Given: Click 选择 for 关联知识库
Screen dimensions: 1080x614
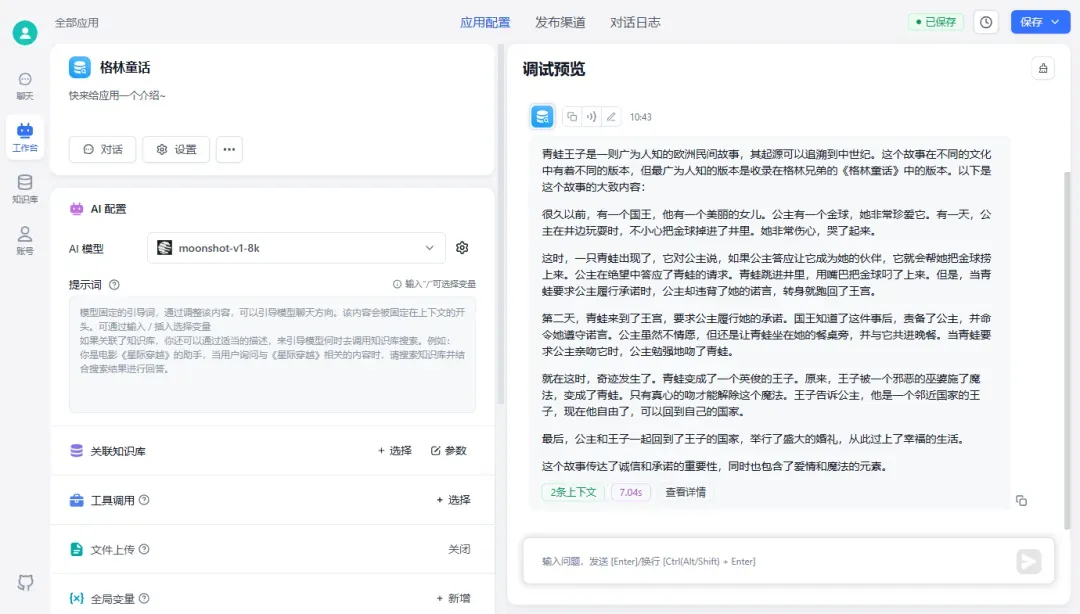Looking at the screenshot, I should pyautogui.click(x=395, y=451).
